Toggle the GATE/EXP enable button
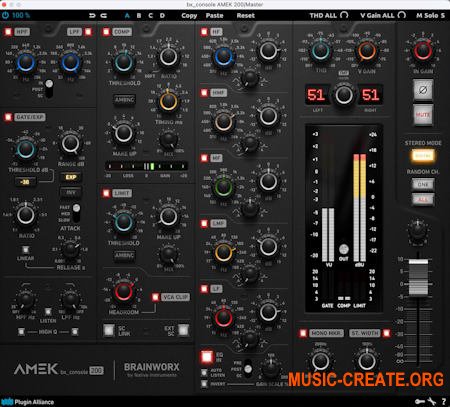This screenshot has width=450, height=407. pos(8,117)
